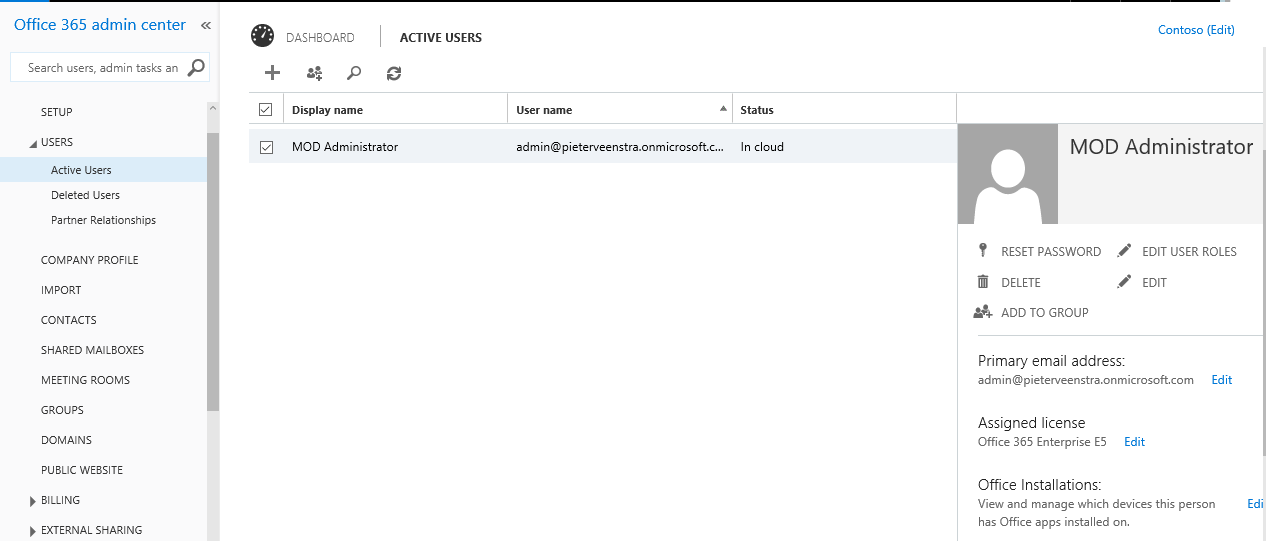Open SETUP in the navigation

[57, 112]
